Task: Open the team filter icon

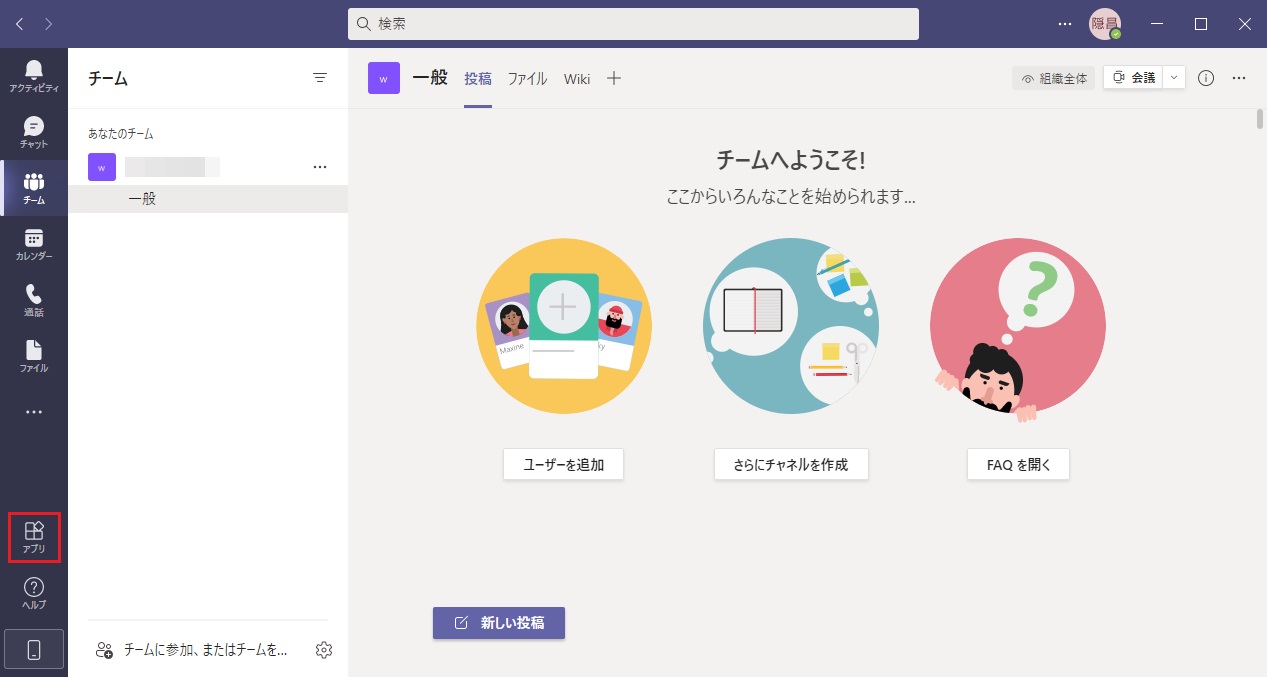Action: pyautogui.click(x=320, y=78)
